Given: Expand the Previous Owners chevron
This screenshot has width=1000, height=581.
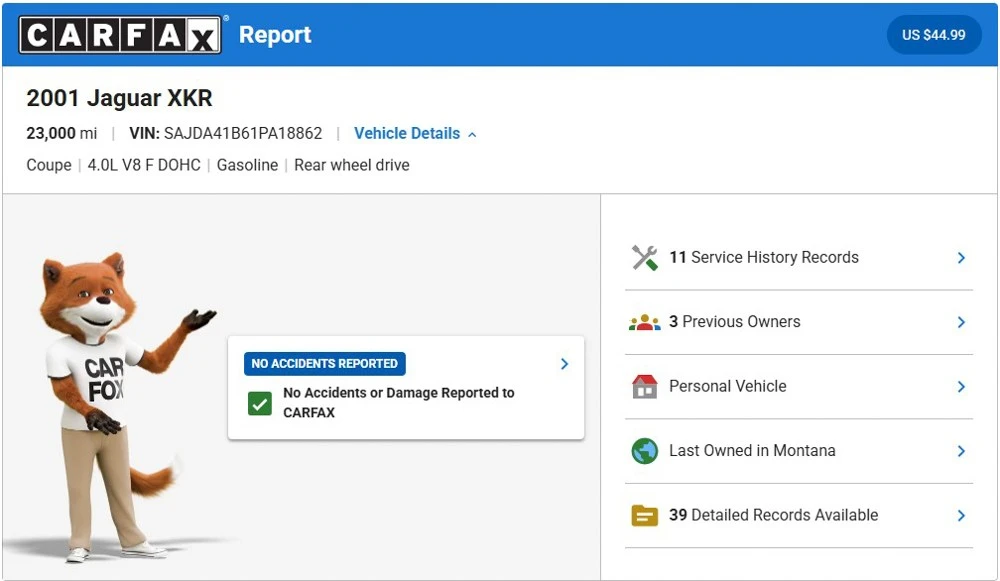Looking at the screenshot, I should [961, 322].
